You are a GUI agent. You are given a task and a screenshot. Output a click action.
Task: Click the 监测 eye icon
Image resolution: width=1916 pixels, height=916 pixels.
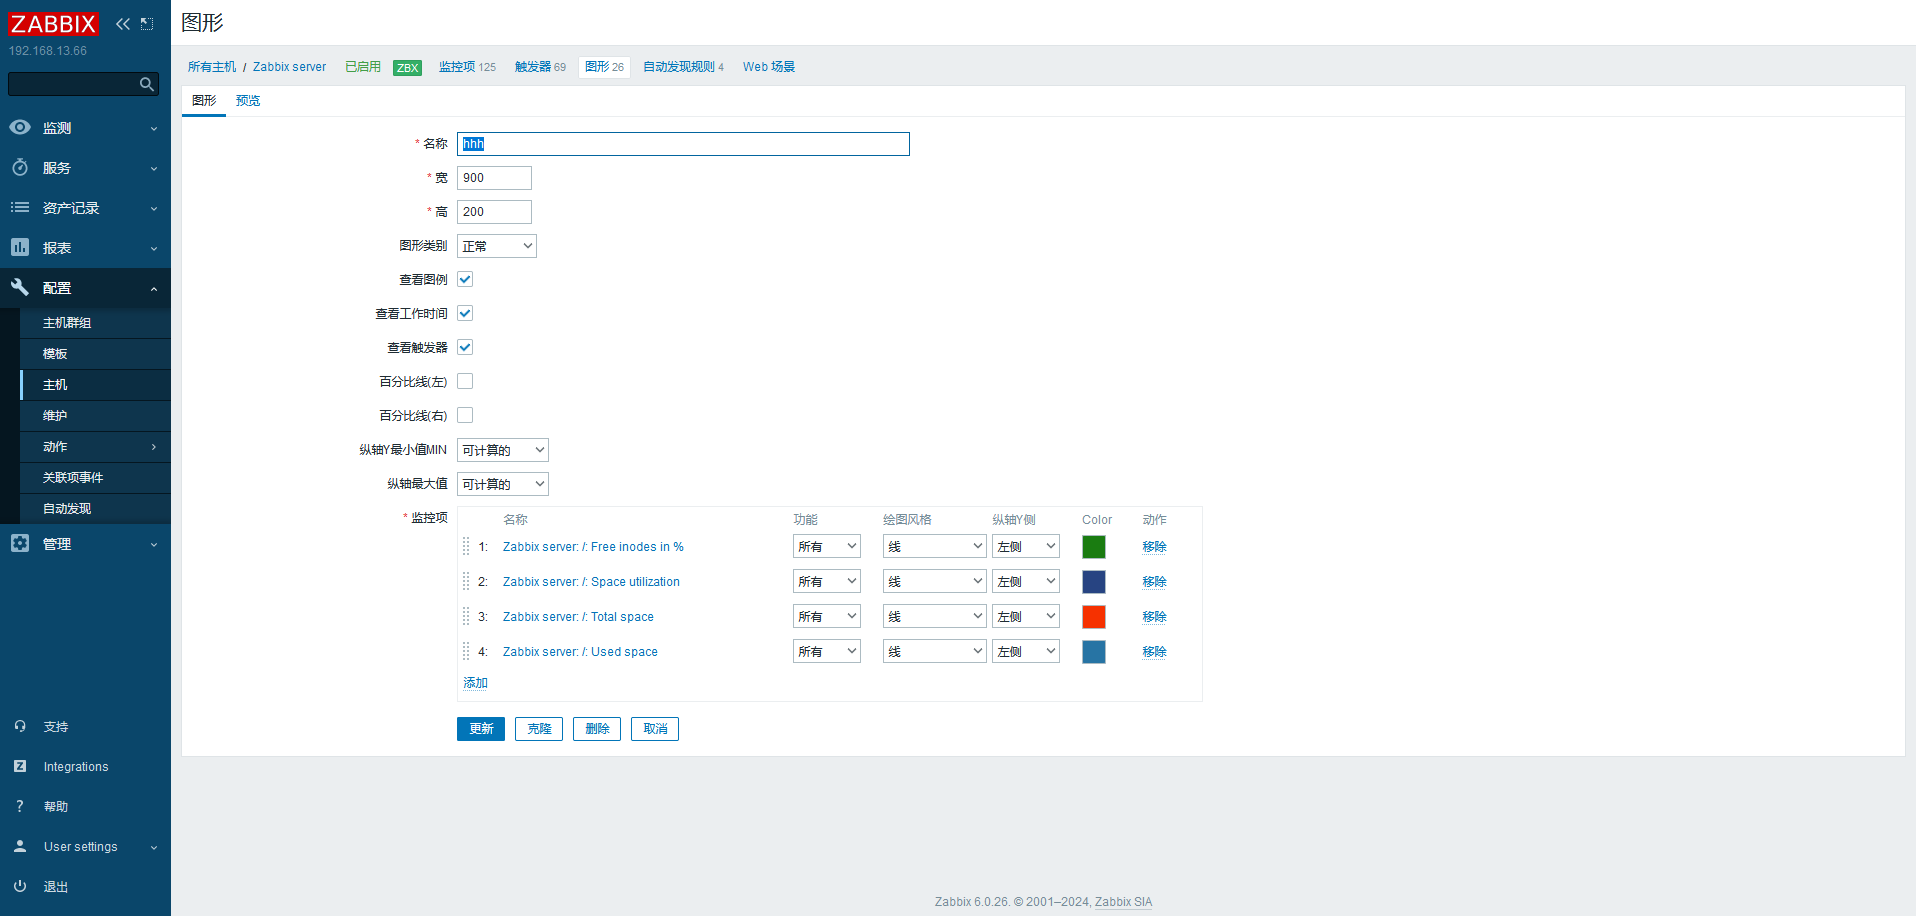coord(20,128)
